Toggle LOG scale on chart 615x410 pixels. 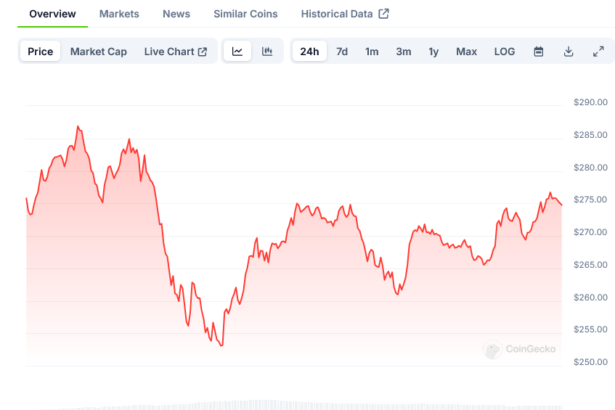click(x=505, y=52)
